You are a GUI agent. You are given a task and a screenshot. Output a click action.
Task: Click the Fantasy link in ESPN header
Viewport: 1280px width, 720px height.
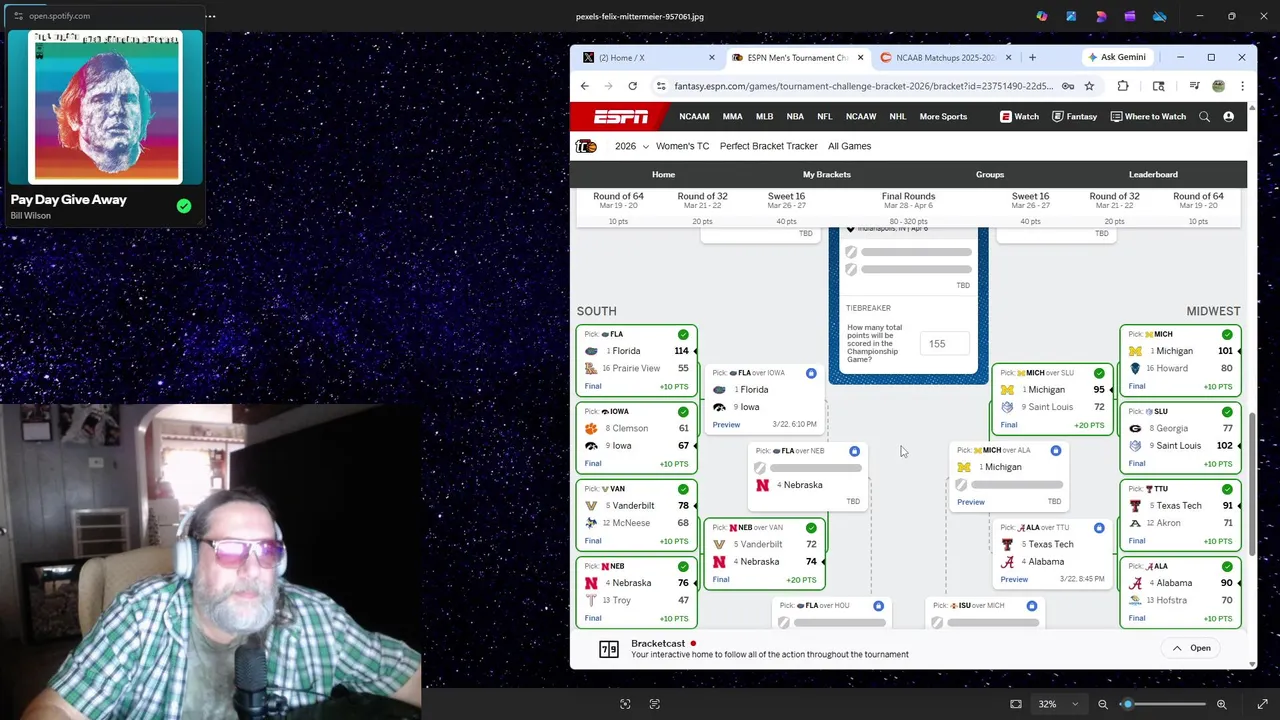coord(1075,117)
